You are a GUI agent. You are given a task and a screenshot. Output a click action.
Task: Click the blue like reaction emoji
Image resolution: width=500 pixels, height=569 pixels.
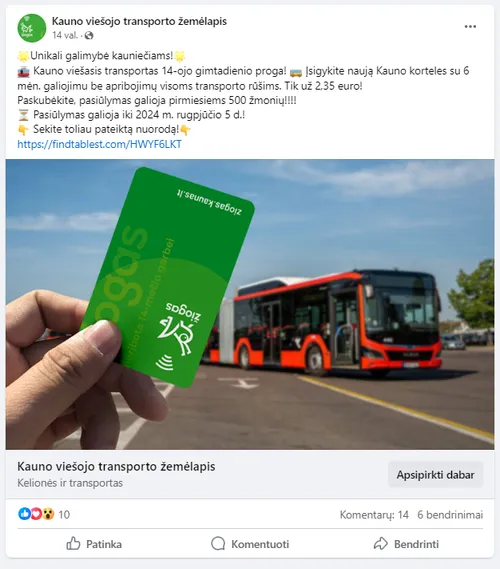[24, 514]
